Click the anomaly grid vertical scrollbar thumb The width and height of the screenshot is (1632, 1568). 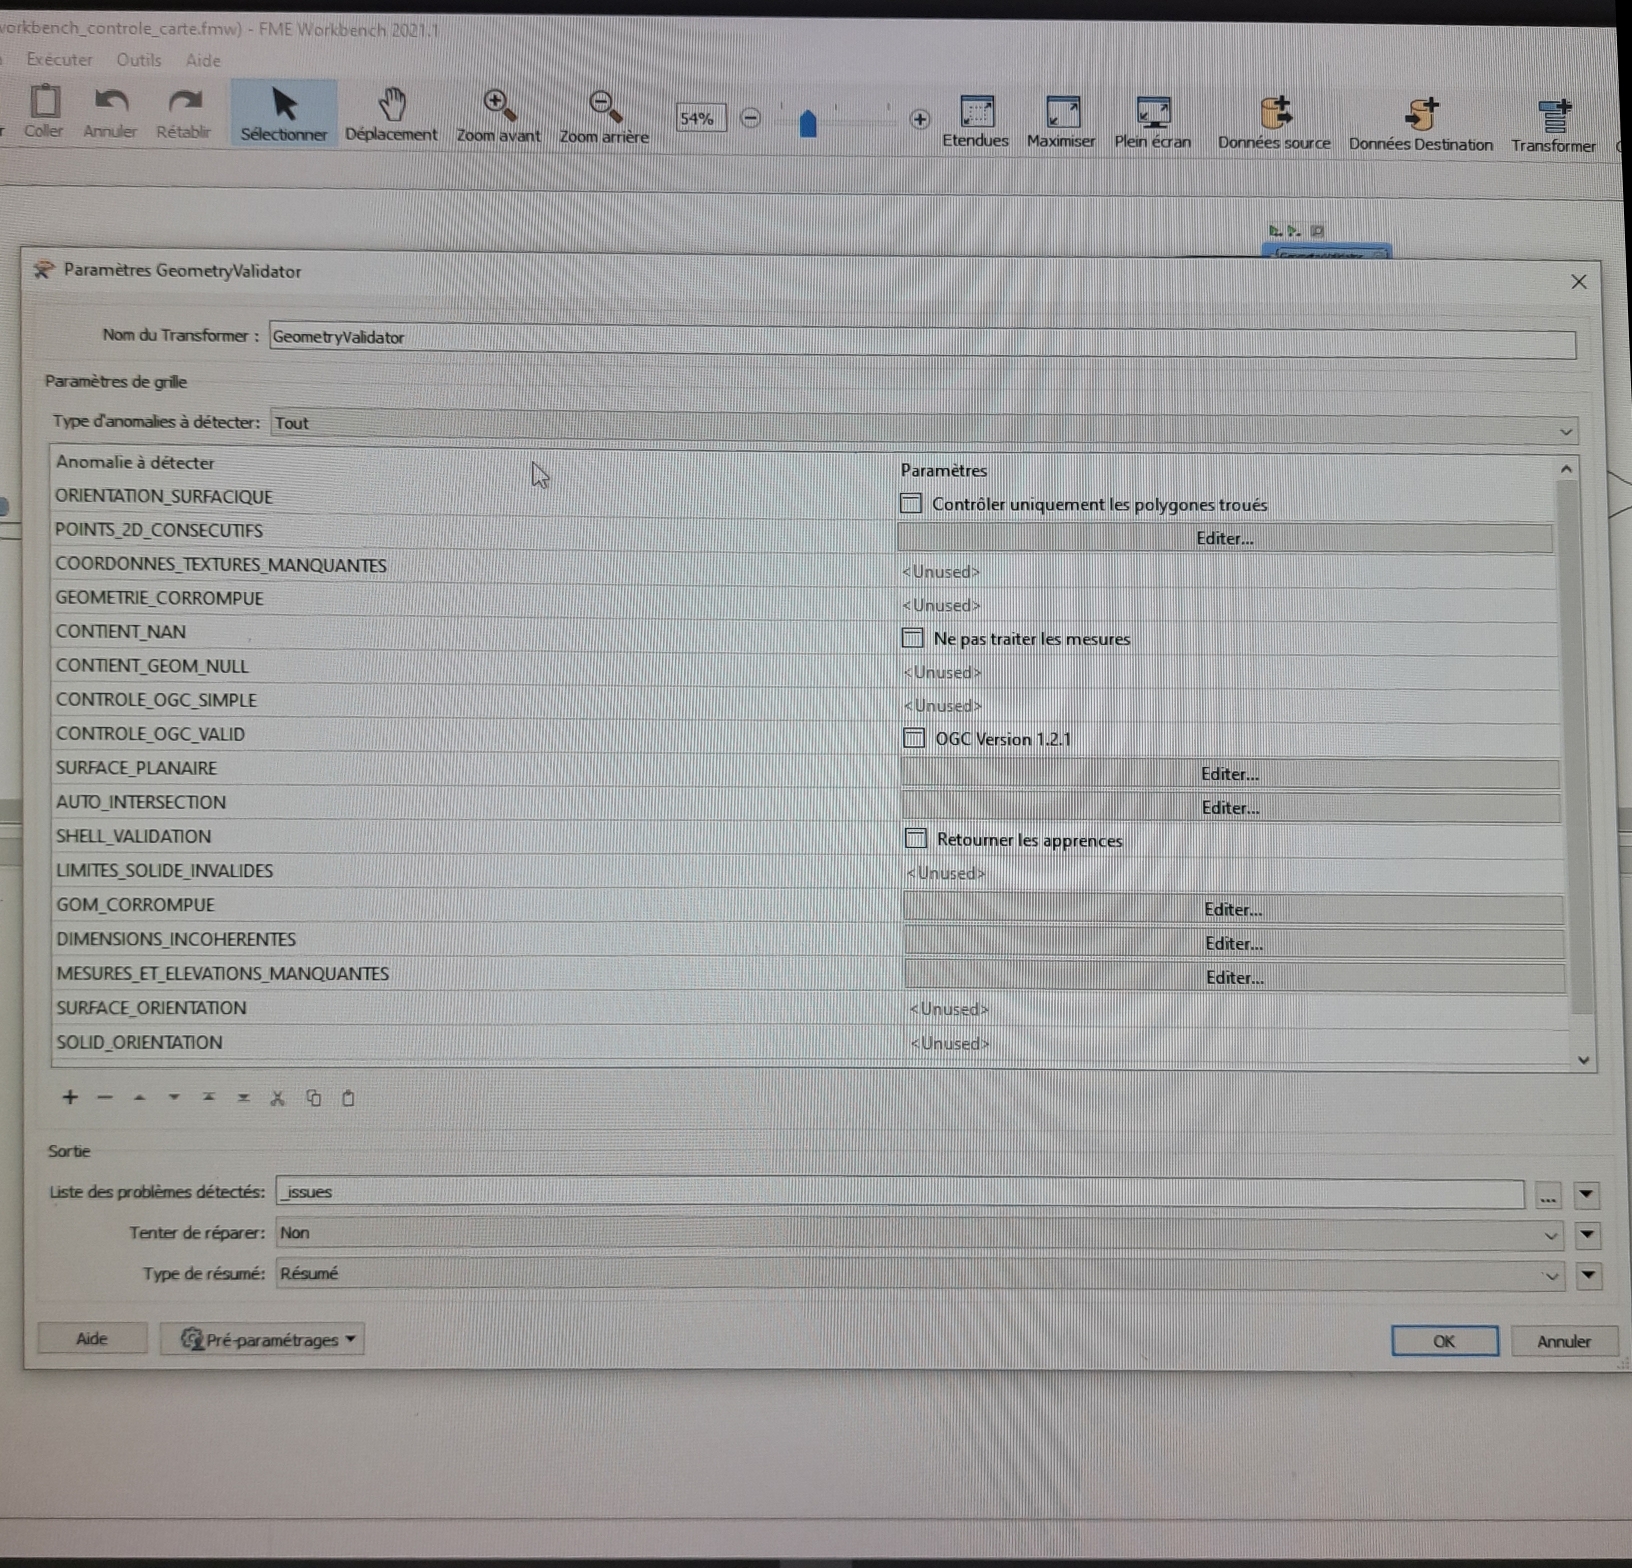1574,745
